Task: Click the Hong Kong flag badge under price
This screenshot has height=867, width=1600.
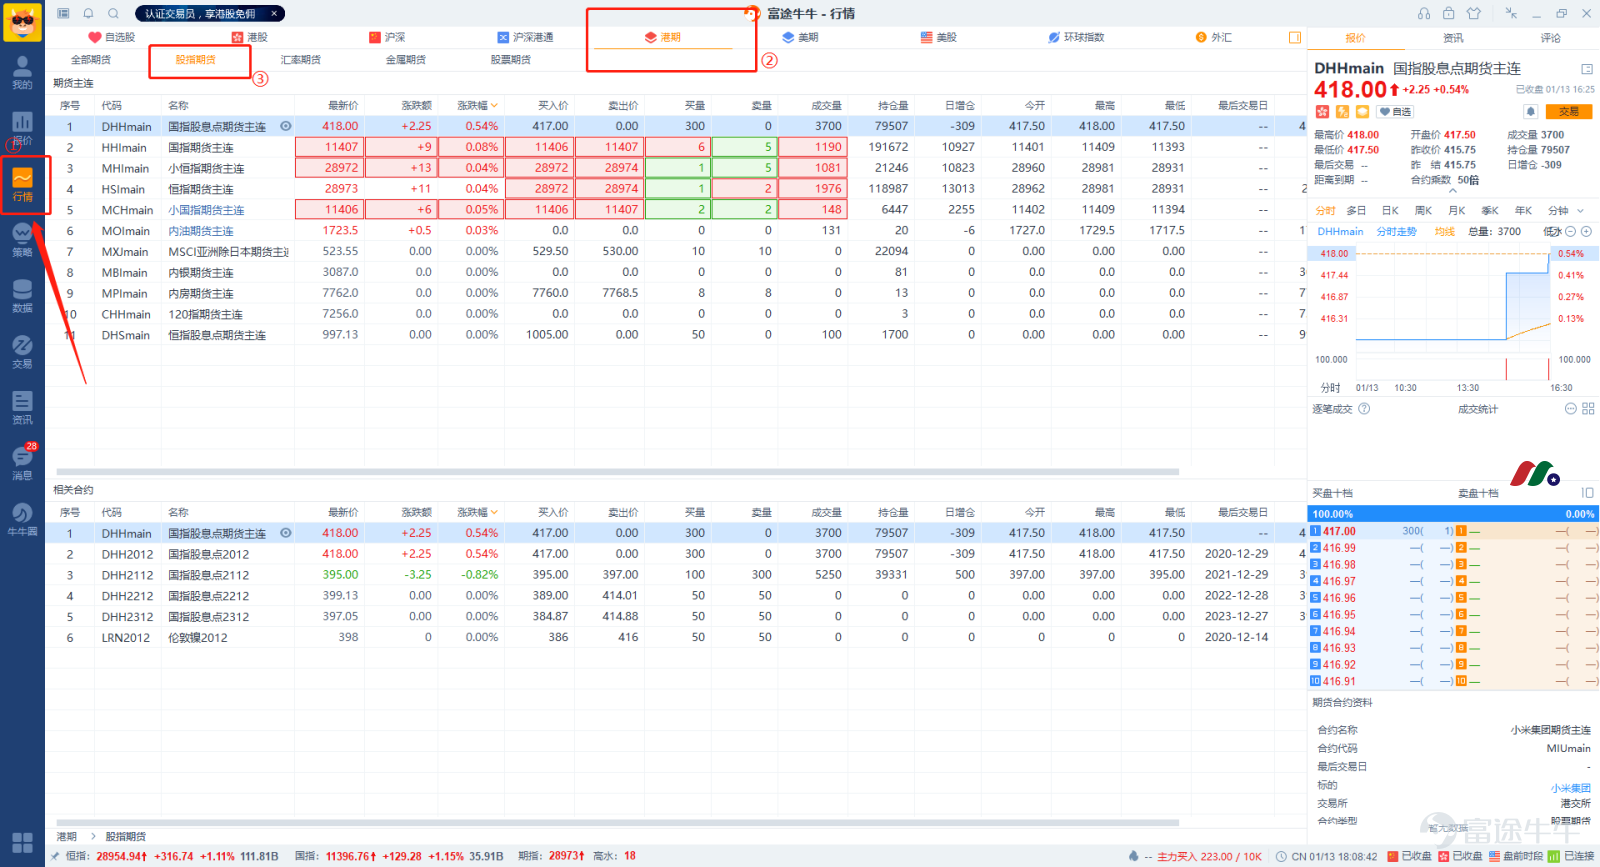Action: [x=1322, y=112]
